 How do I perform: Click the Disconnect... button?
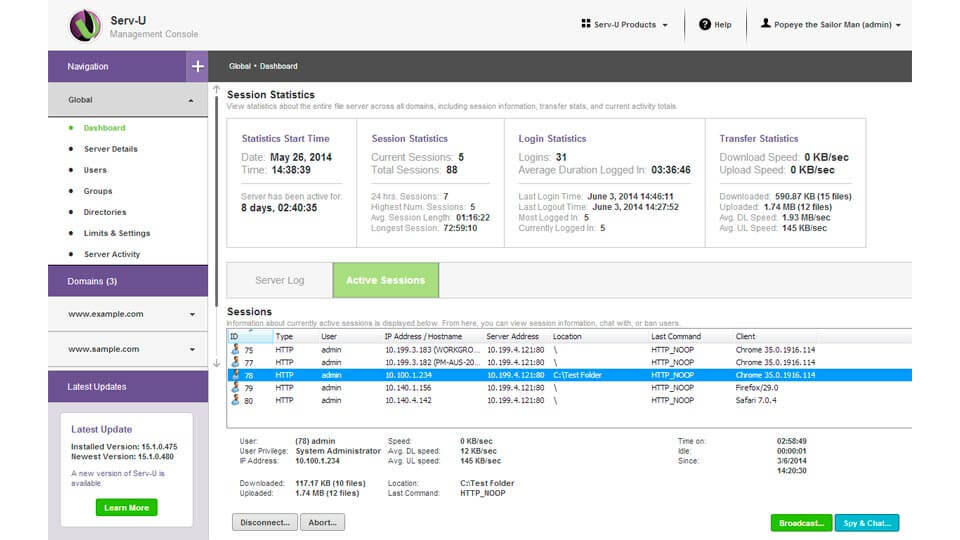(x=265, y=522)
